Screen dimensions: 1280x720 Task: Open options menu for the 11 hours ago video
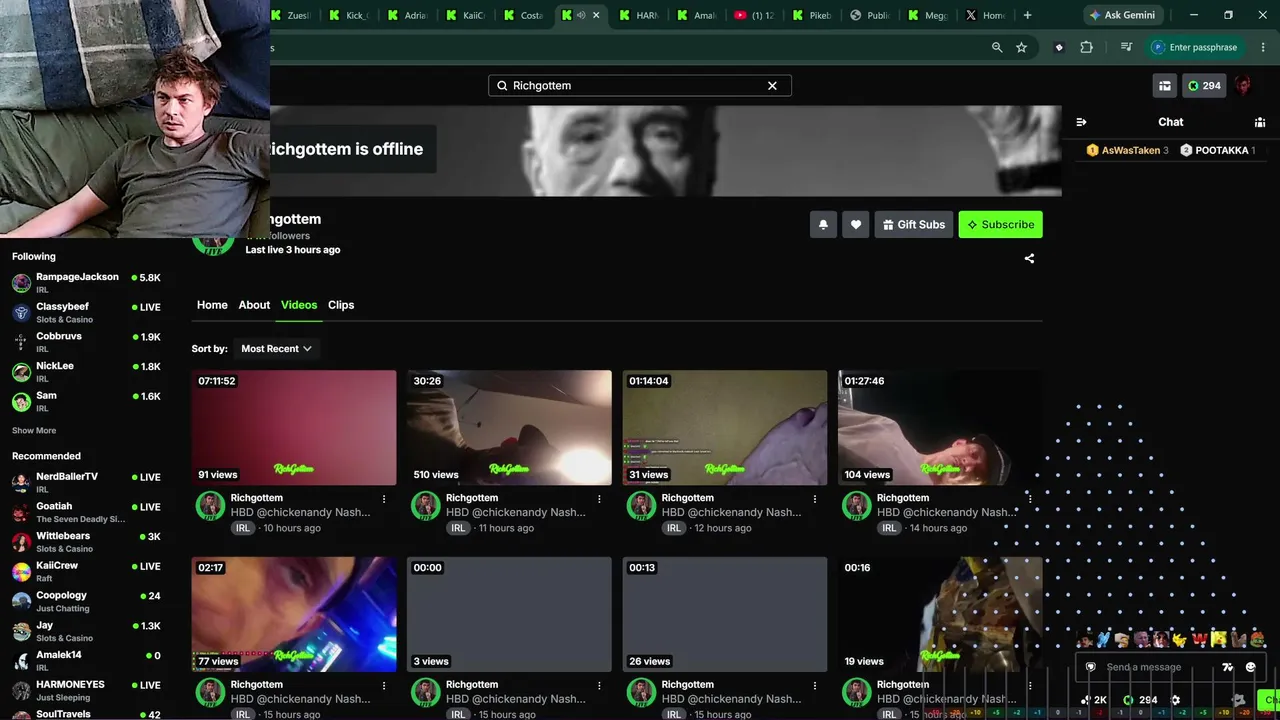(x=600, y=498)
